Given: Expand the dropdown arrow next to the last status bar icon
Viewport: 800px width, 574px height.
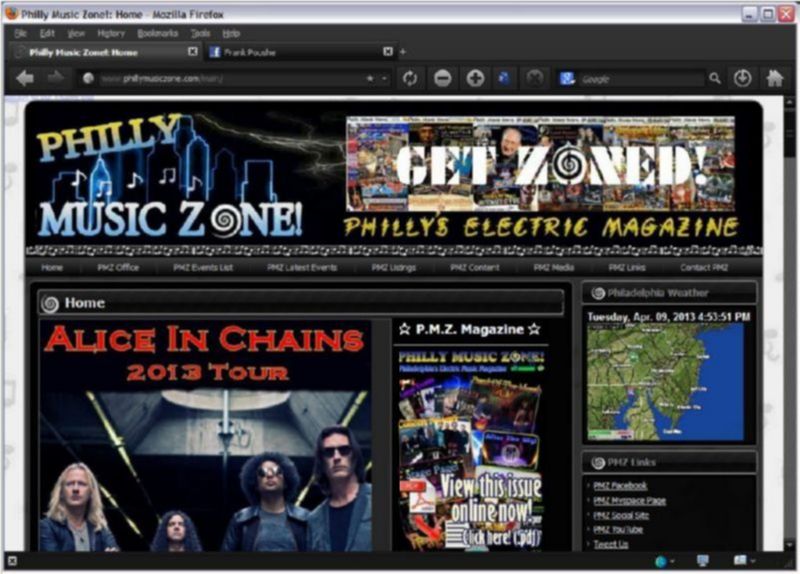Looking at the screenshot, I should coord(754,561).
